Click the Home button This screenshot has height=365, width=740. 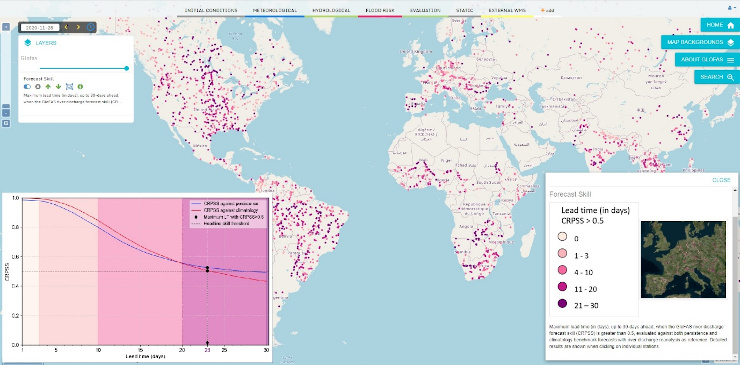click(x=720, y=25)
